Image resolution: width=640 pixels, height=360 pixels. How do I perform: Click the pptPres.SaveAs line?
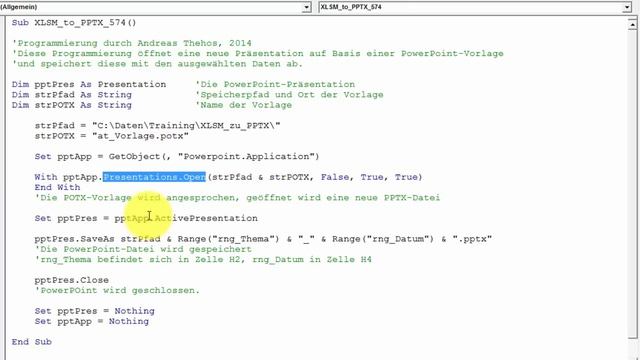tap(263, 239)
